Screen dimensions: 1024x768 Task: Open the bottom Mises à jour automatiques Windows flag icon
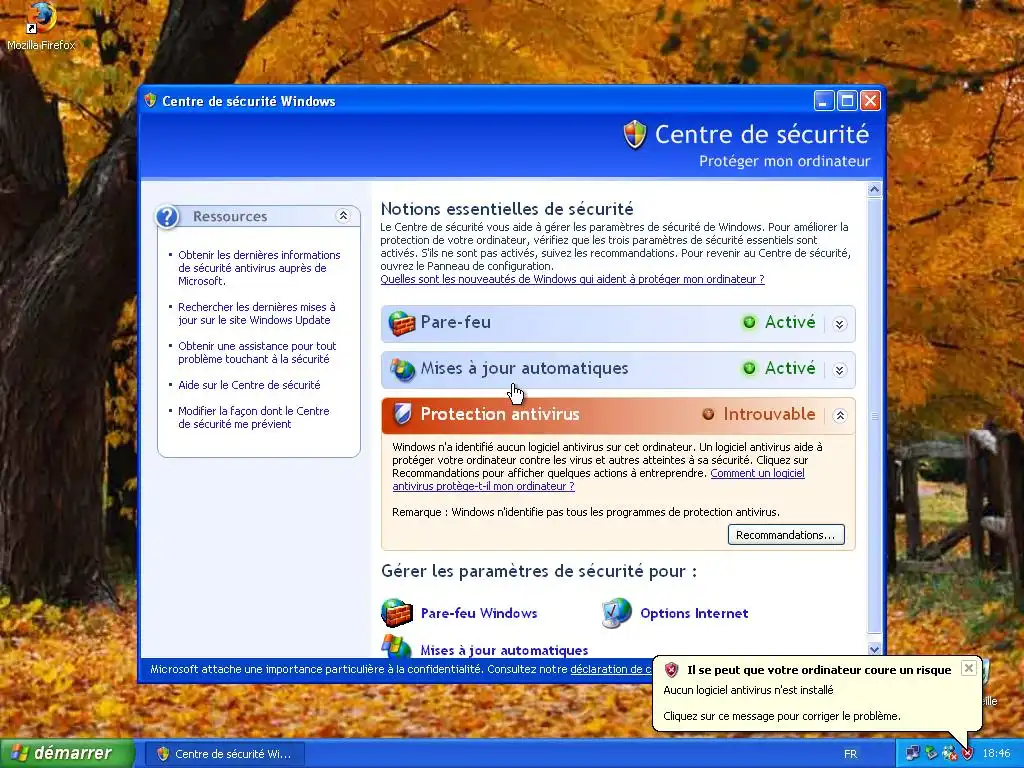[397, 646]
